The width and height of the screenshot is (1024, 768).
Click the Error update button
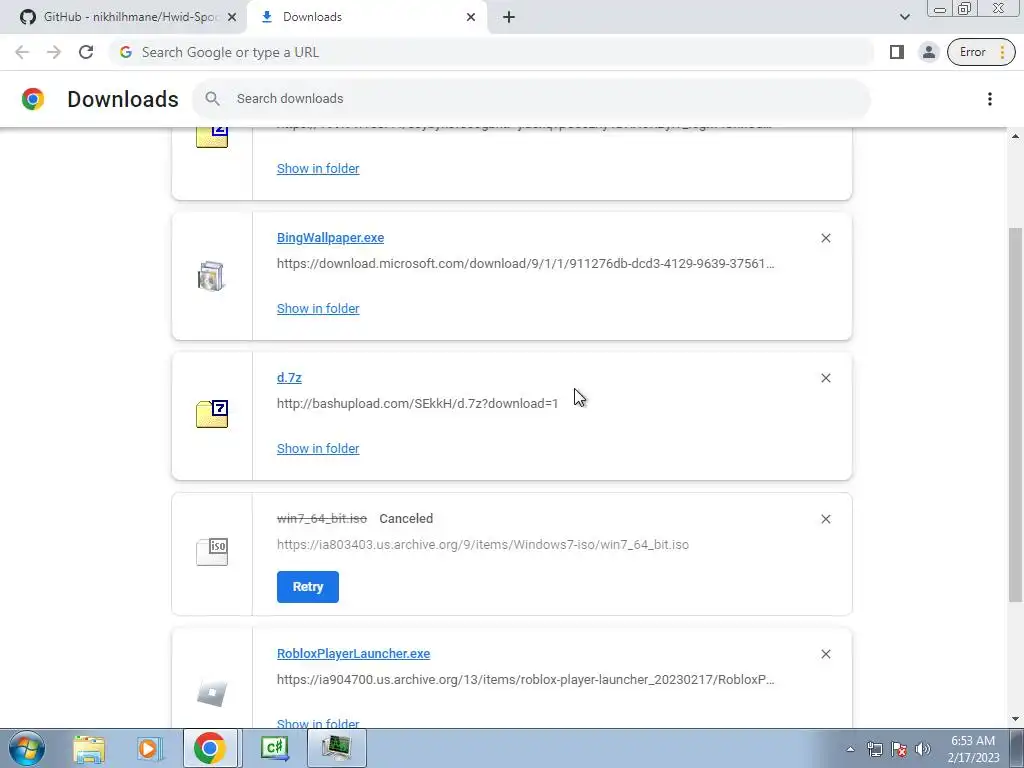[981, 52]
